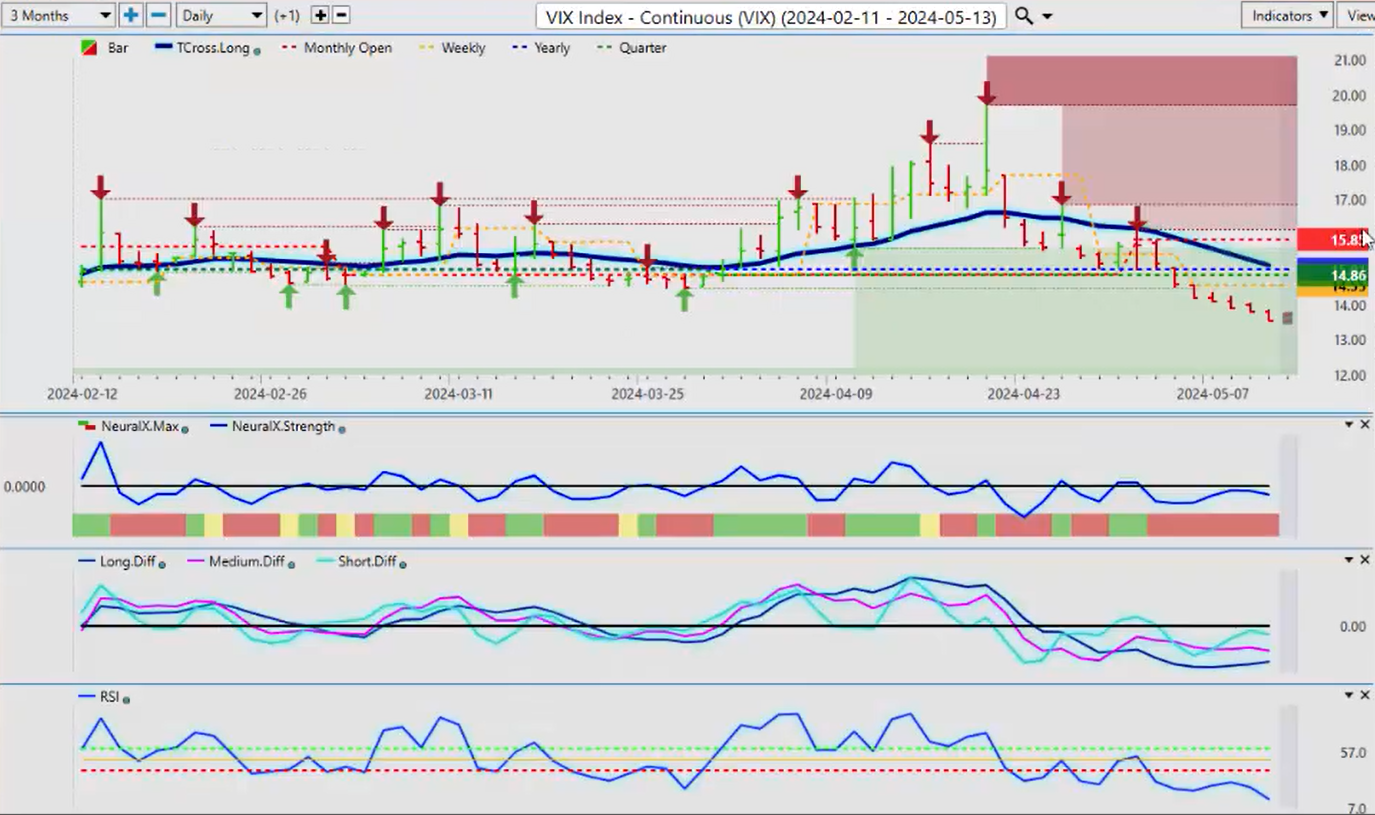Click the dot next to NeuralX.Max
Image resolution: width=1375 pixels, height=815 pixels.
click(x=186, y=428)
